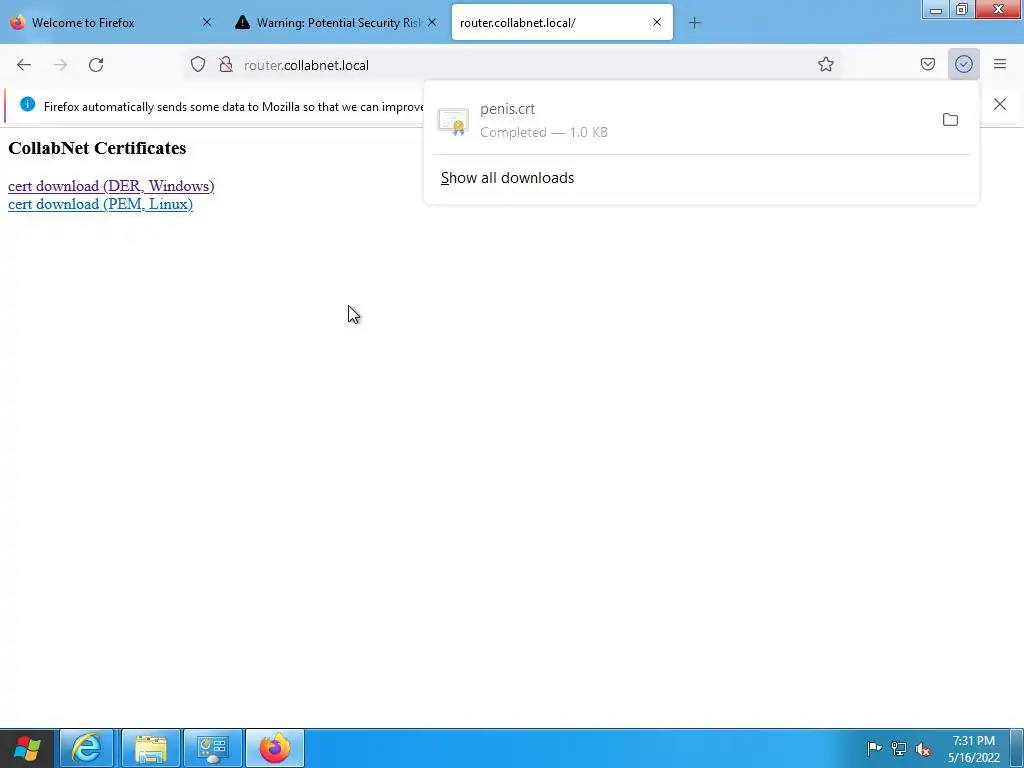This screenshot has width=1024, height=768.
Task: Download the cert in PEM Linux format
Action: [101, 204]
